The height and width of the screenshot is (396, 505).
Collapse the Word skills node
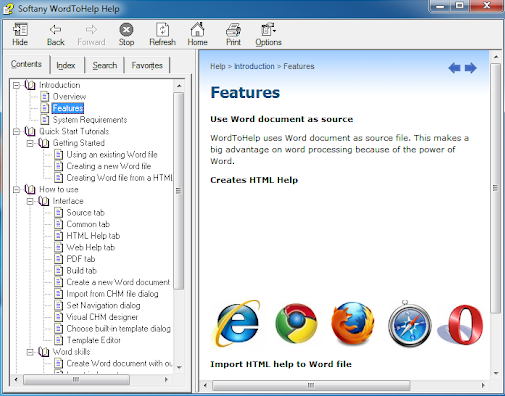pyautogui.click(x=30, y=352)
